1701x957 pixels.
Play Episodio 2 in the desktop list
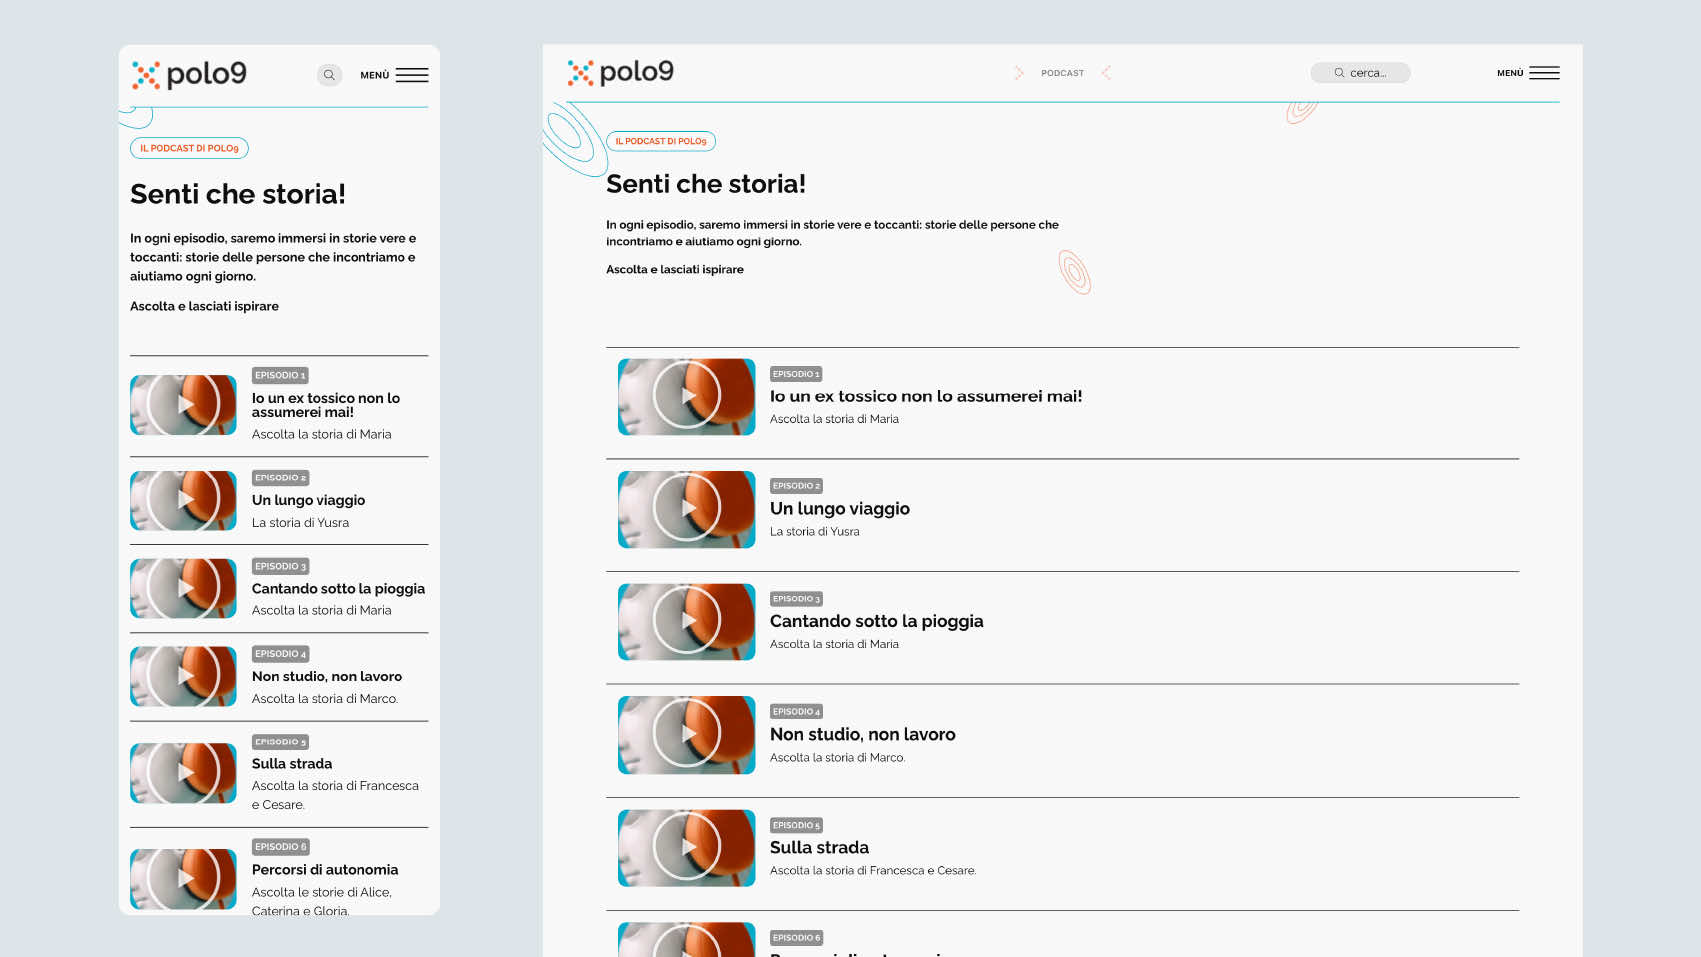click(687, 509)
